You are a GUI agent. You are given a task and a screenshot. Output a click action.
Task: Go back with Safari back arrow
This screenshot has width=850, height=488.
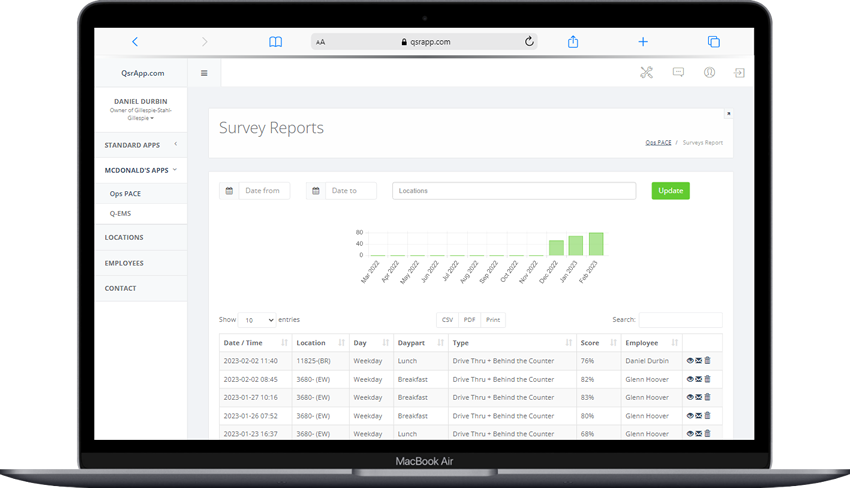coord(135,42)
